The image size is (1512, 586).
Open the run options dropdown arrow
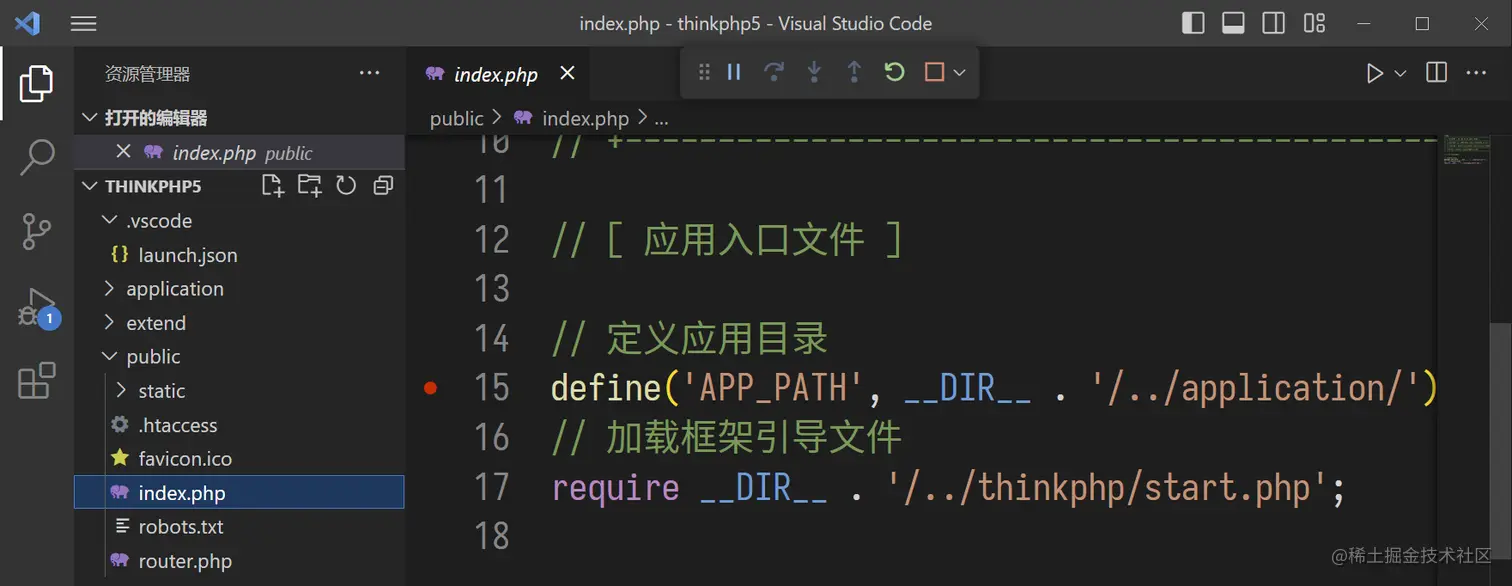(x=1400, y=73)
